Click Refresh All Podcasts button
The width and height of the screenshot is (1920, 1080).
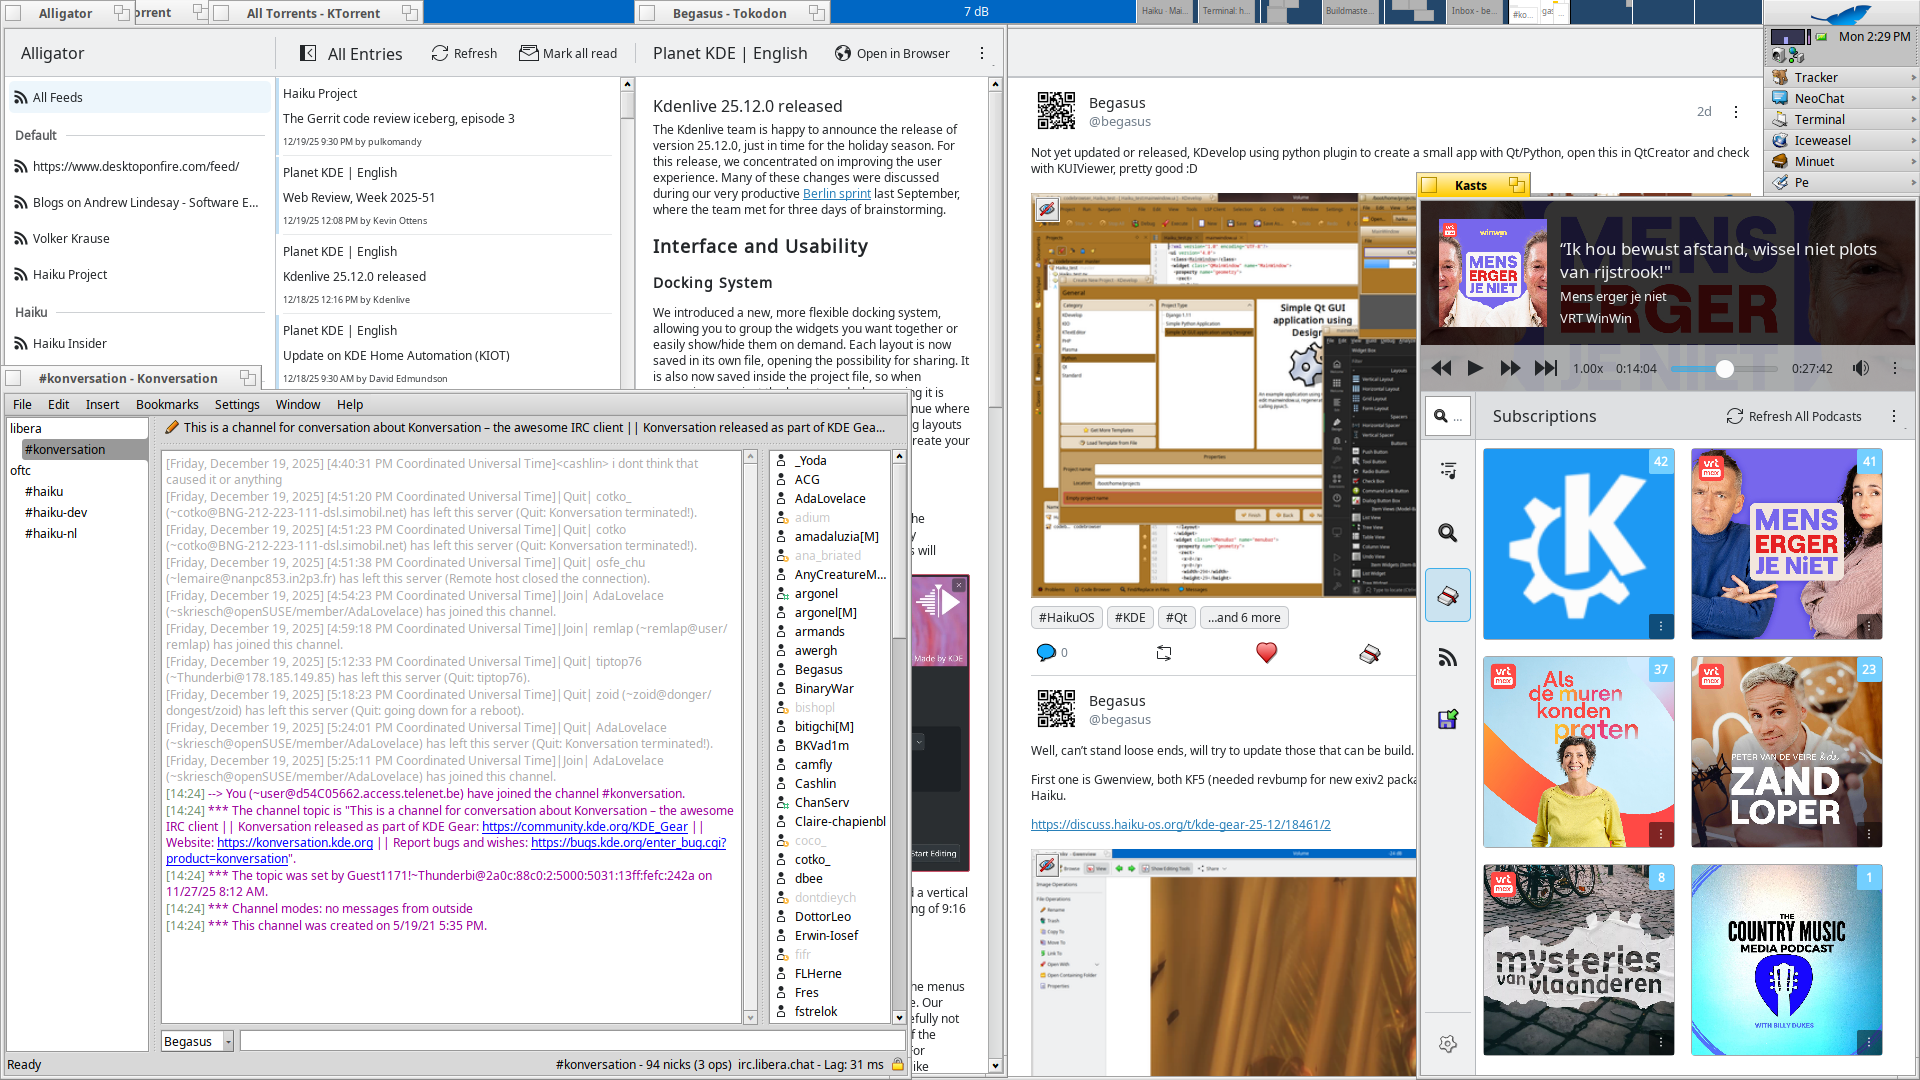tap(1794, 416)
